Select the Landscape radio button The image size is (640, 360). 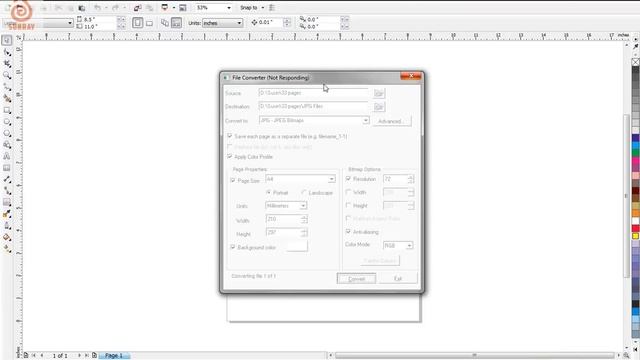pos(304,192)
